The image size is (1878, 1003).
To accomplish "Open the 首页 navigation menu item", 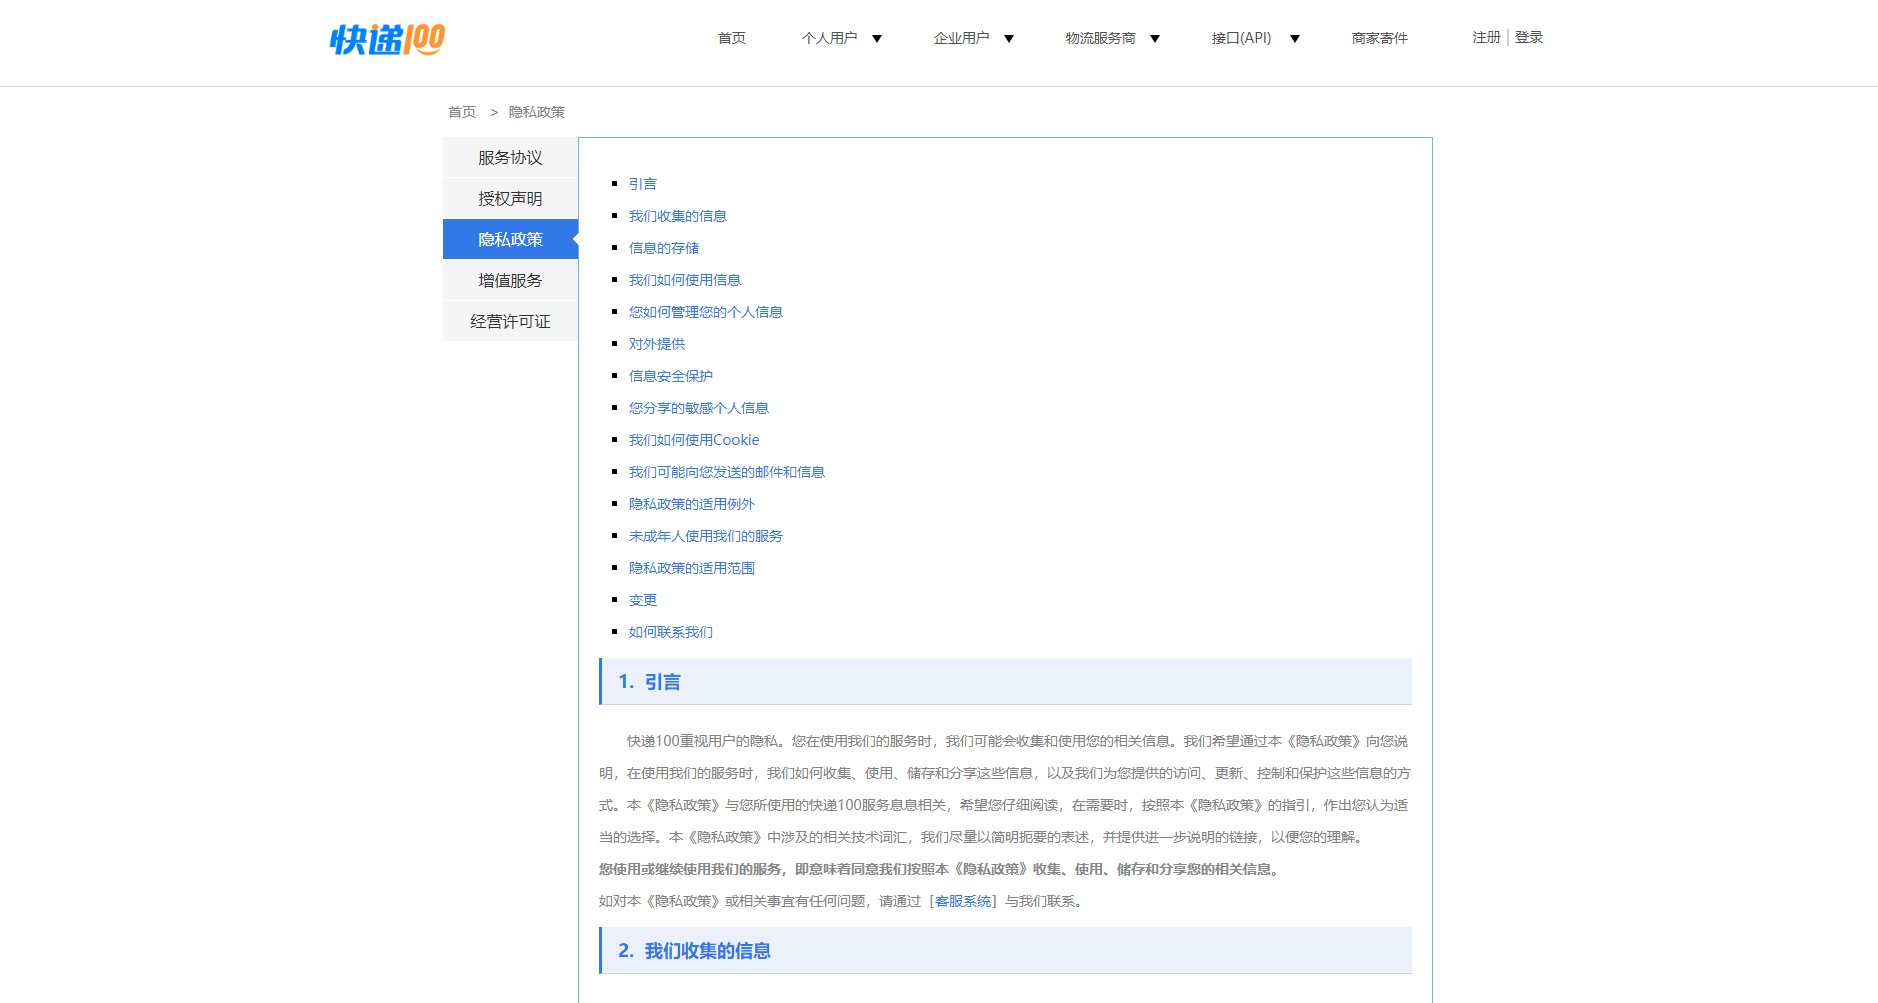I will click(x=730, y=38).
